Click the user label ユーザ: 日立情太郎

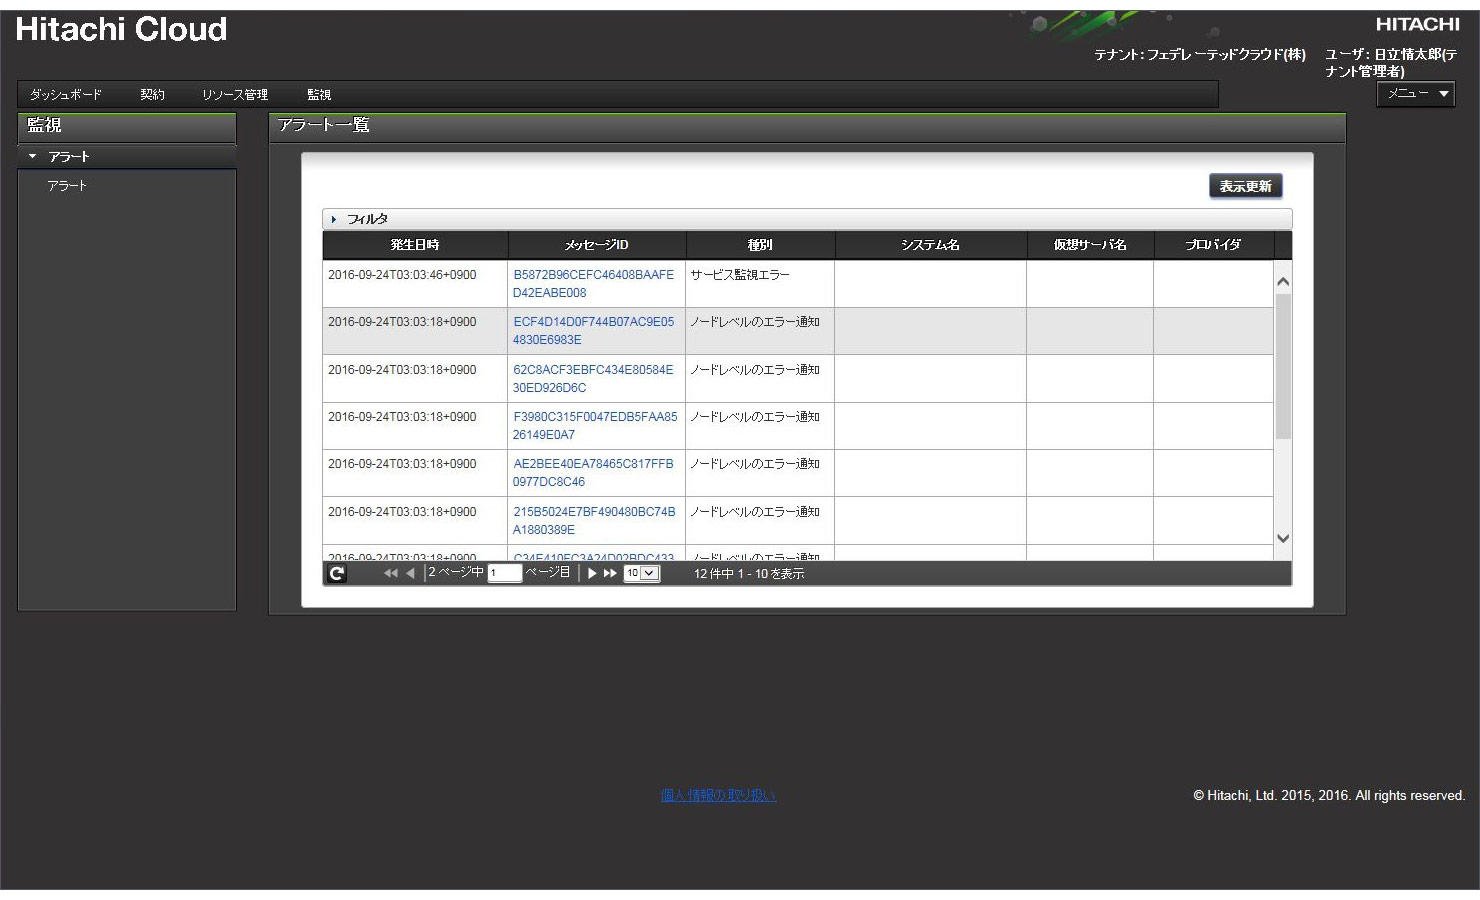click(1391, 62)
